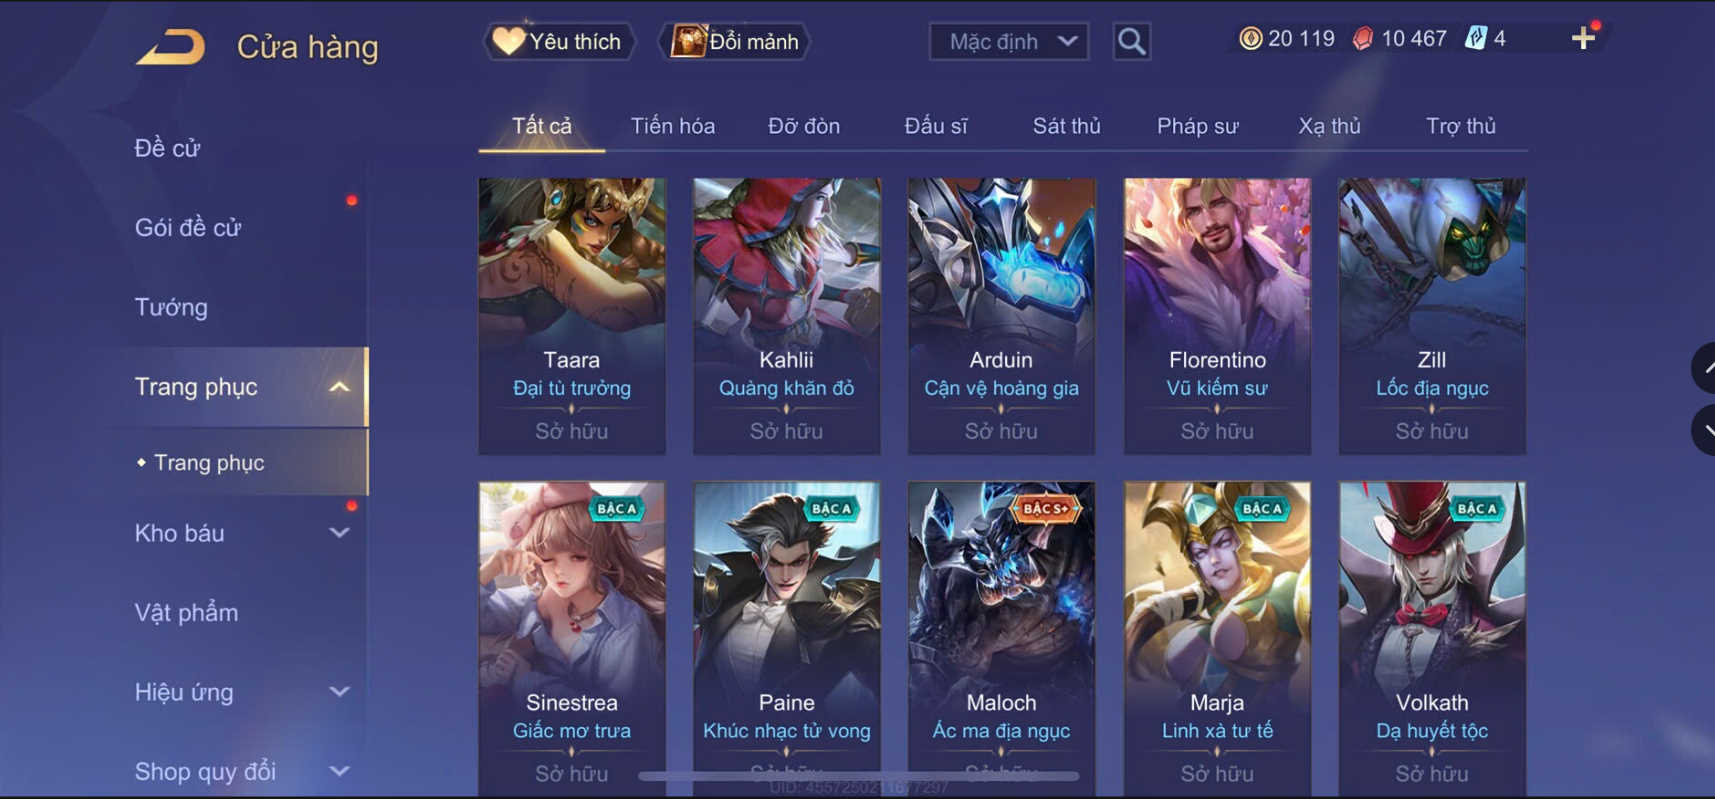Image resolution: width=1715 pixels, height=799 pixels.
Task: Open Tướng in the sidebar
Action: (x=171, y=307)
